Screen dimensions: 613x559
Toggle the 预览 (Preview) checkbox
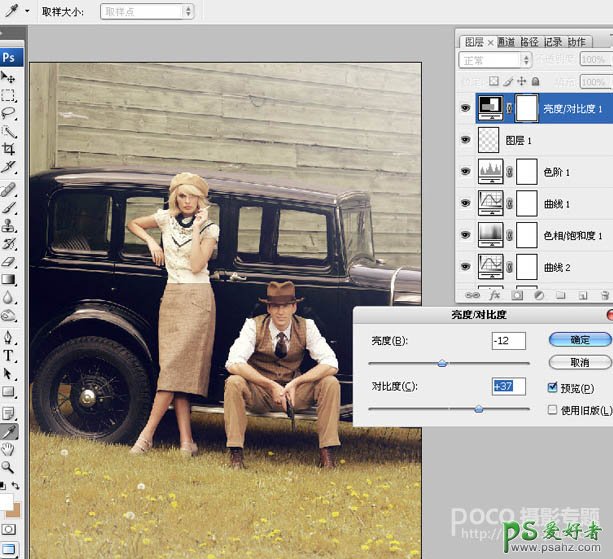pyautogui.click(x=553, y=388)
